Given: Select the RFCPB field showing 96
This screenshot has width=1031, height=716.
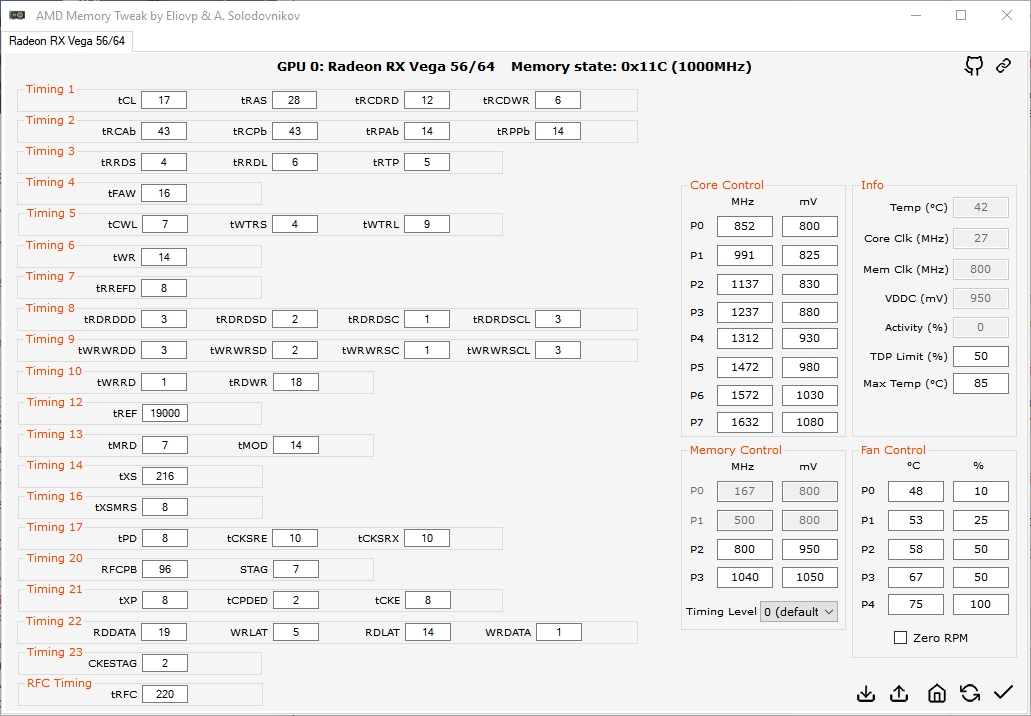Looking at the screenshot, I should coord(165,569).
